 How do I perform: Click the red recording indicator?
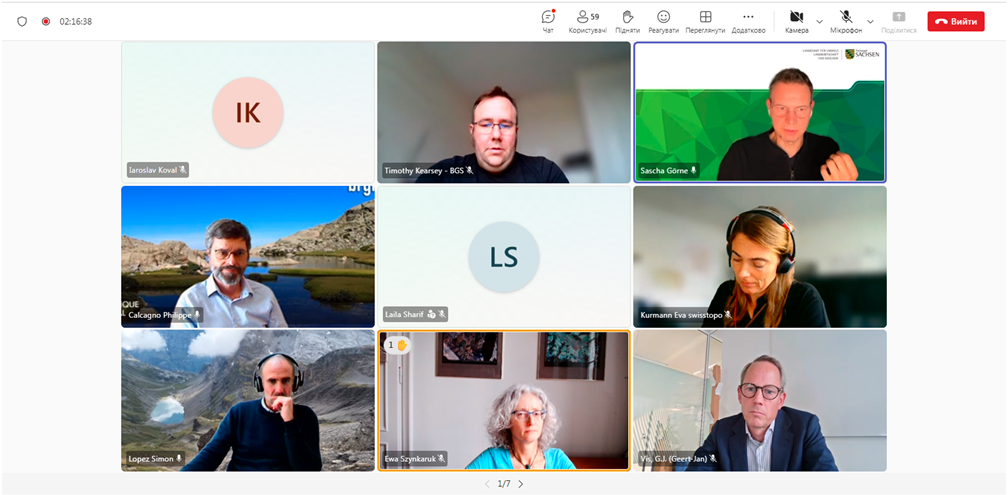pos(46,21)
